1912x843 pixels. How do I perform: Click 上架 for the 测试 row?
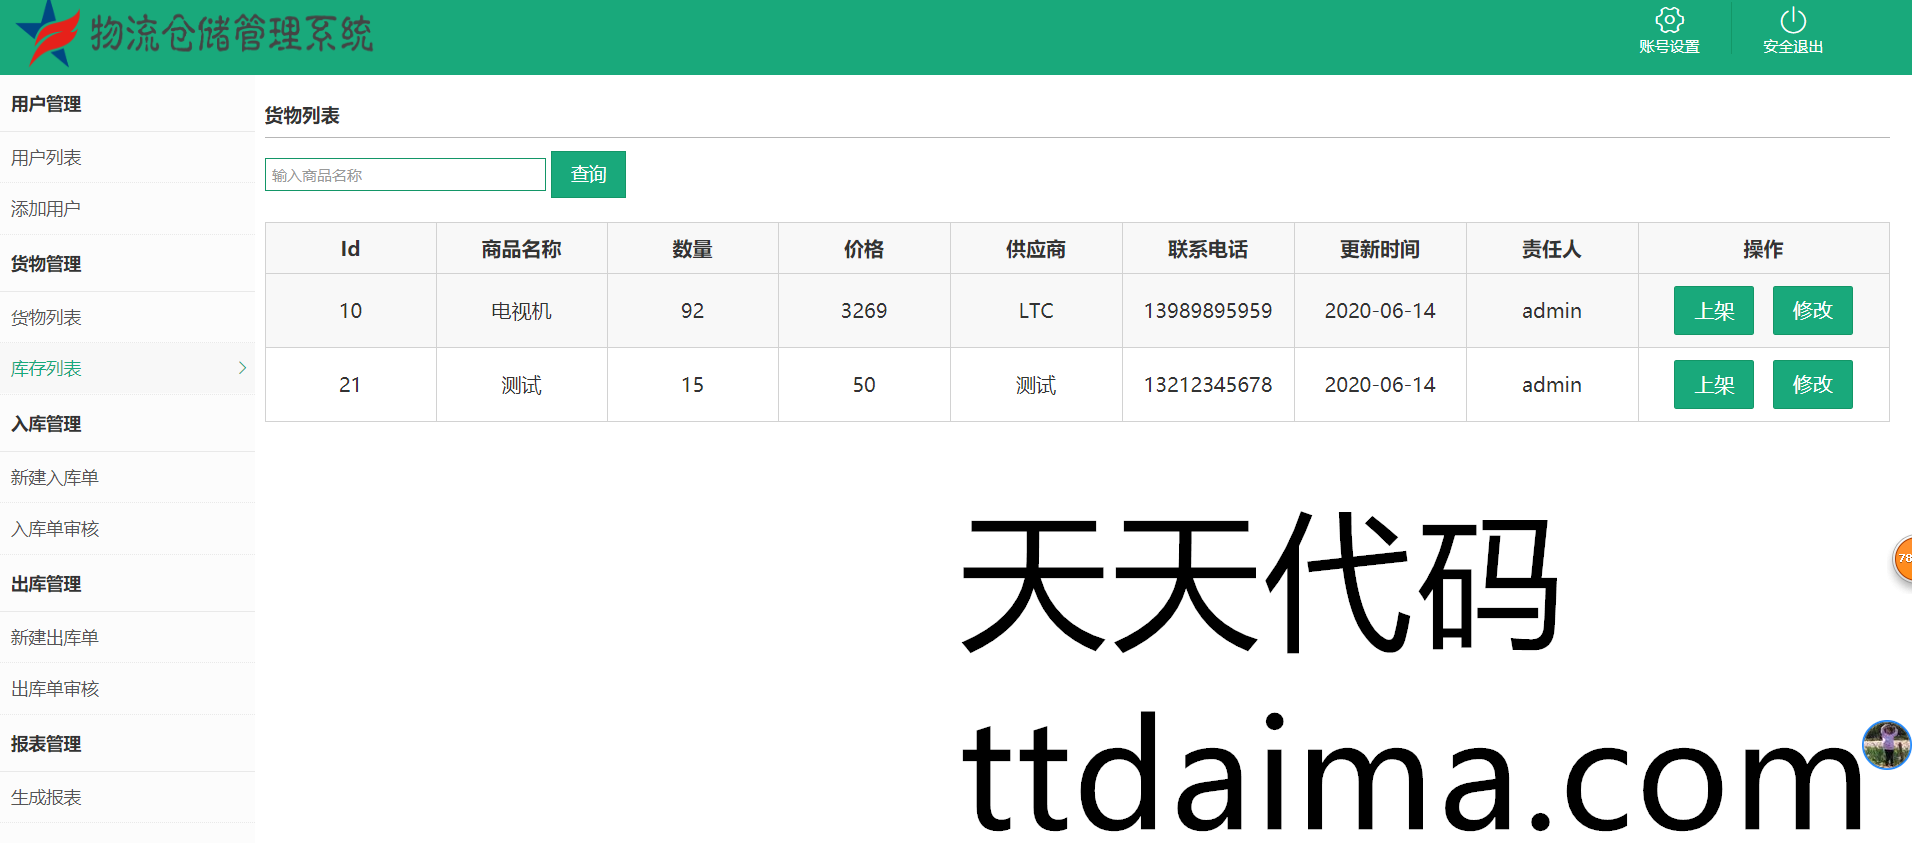point(1713,385)
